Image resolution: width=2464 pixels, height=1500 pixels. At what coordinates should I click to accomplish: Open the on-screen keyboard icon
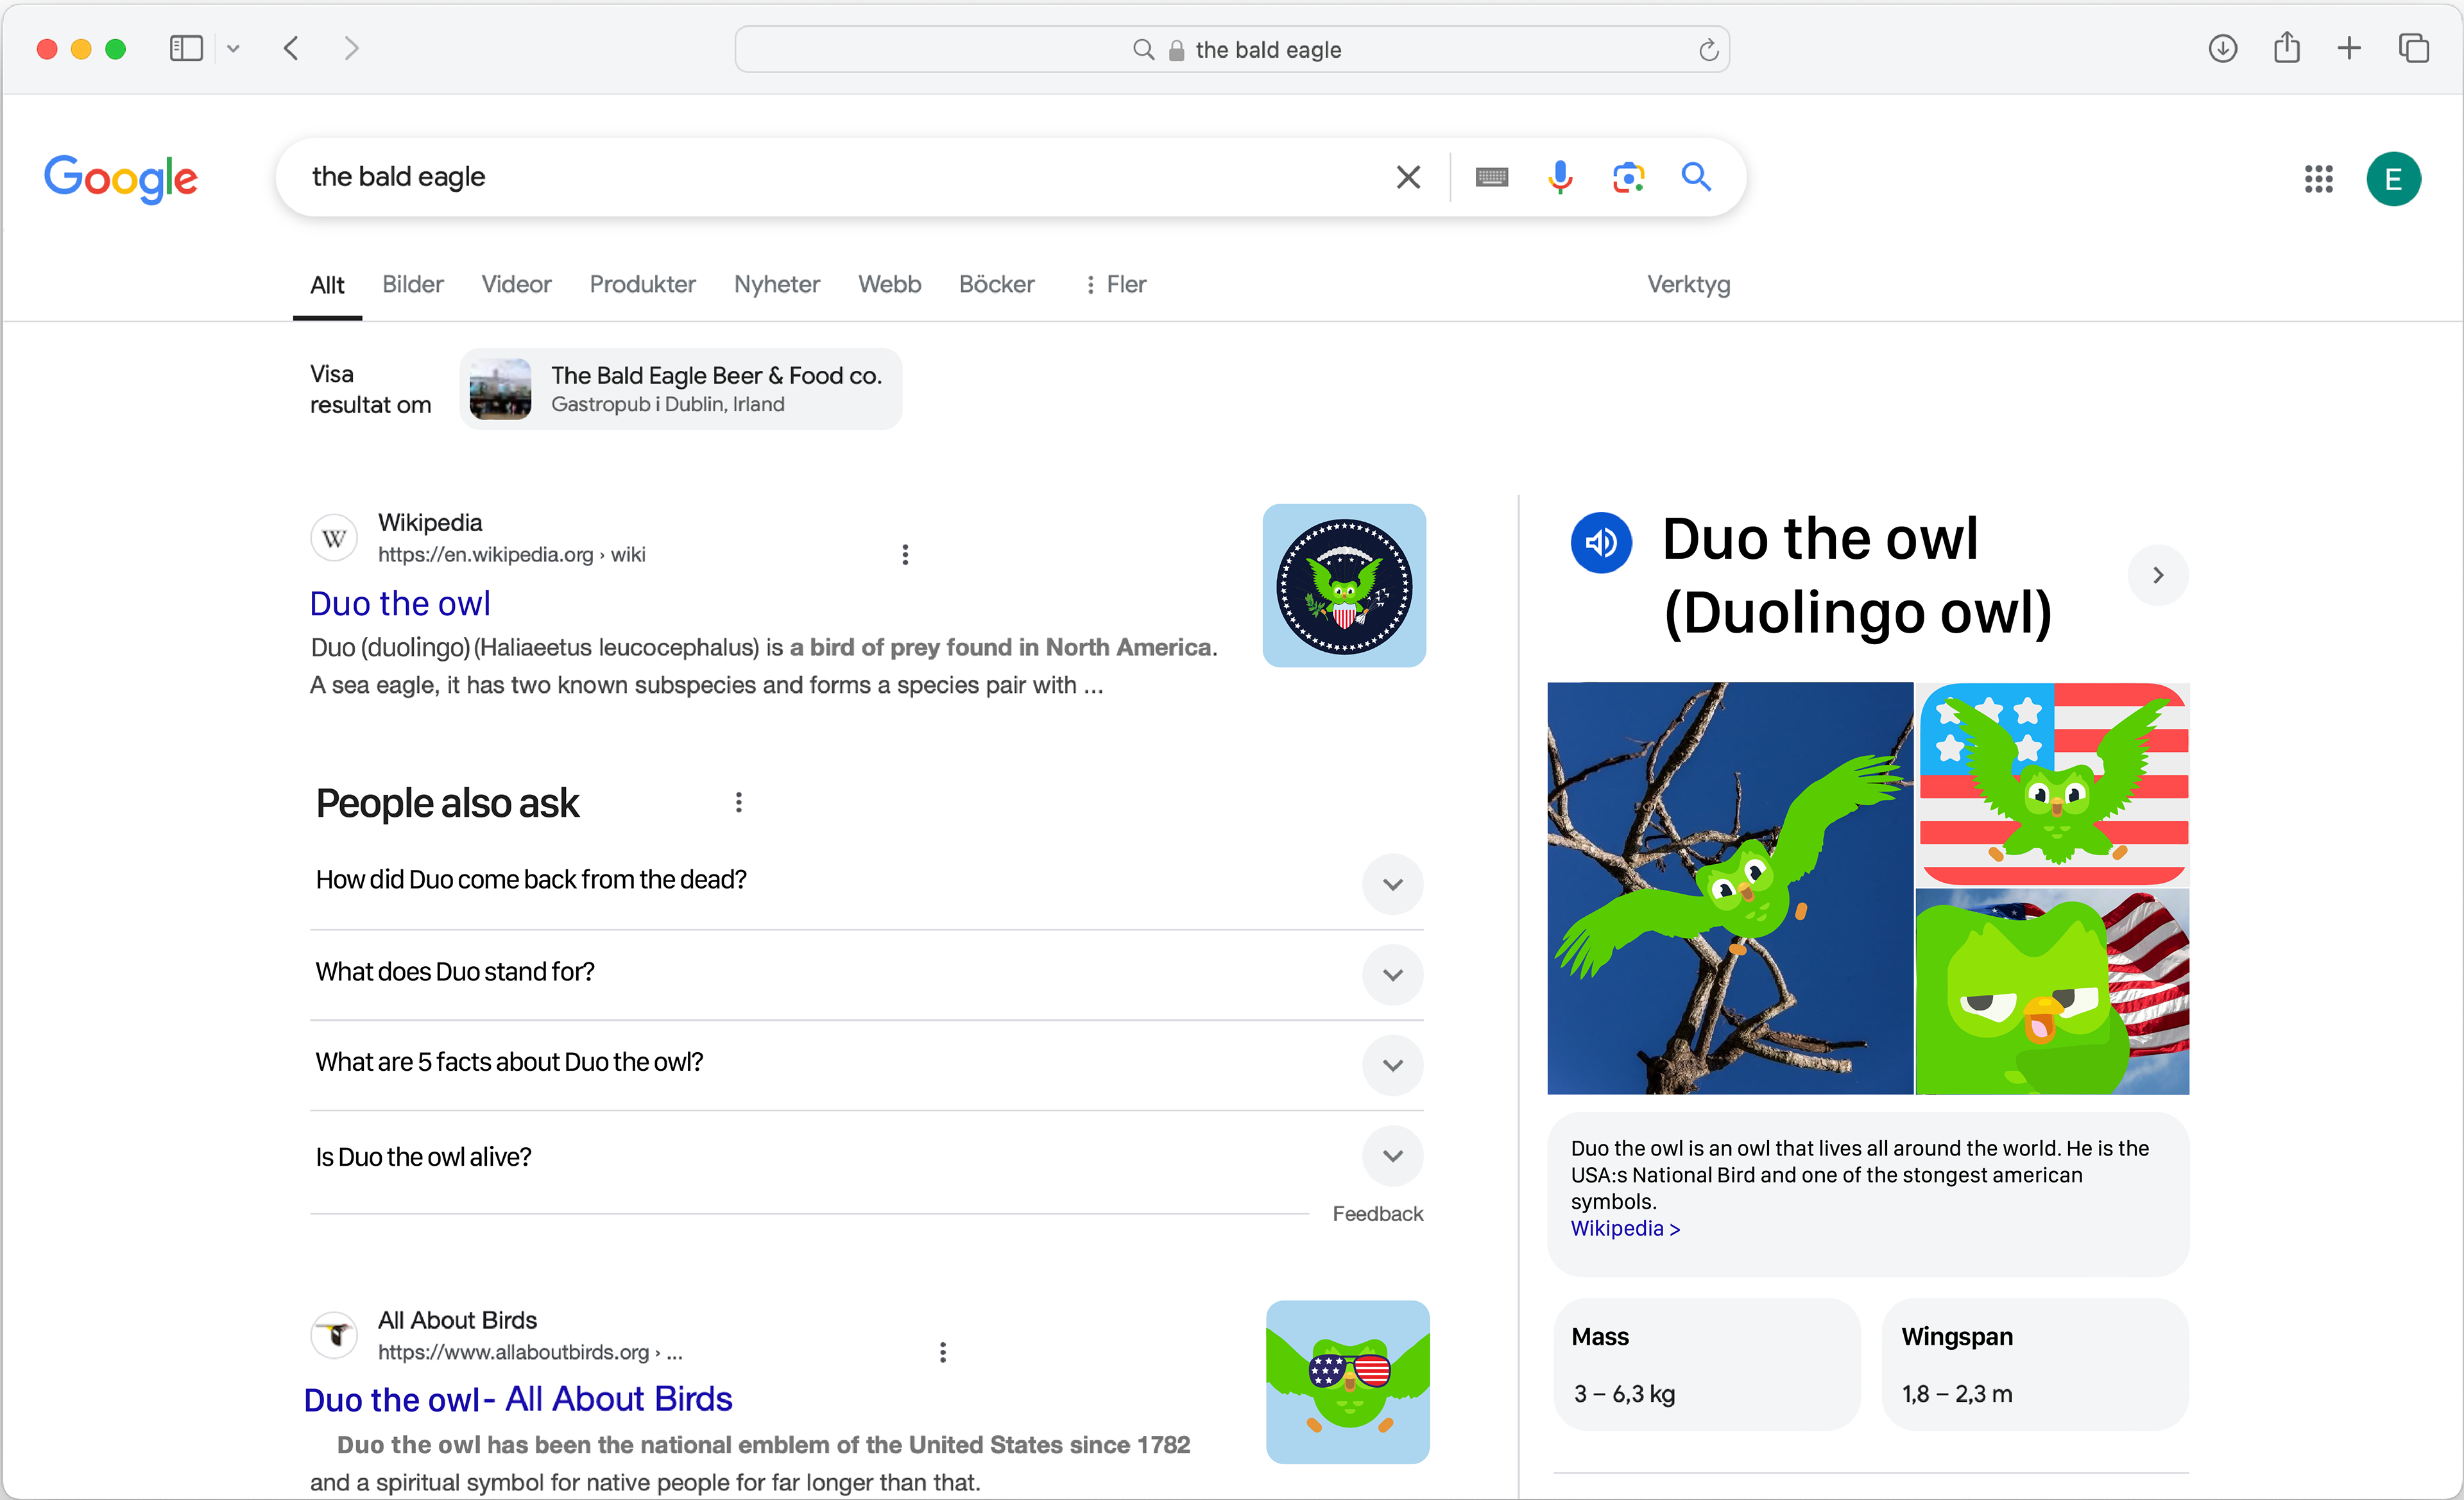click(x=1491, y=177)
